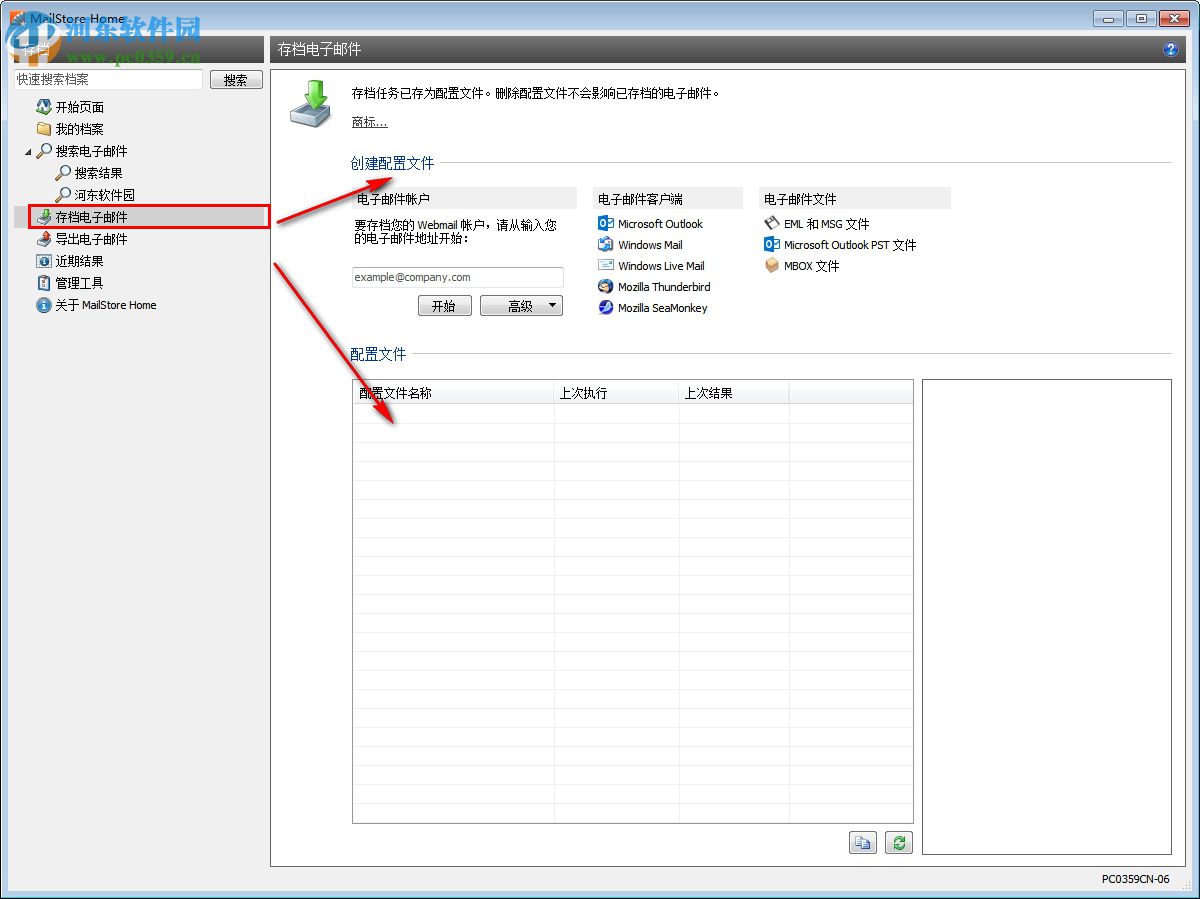Click the Windows Live Mail icon
1200x899 pixels.
(606, 266)
